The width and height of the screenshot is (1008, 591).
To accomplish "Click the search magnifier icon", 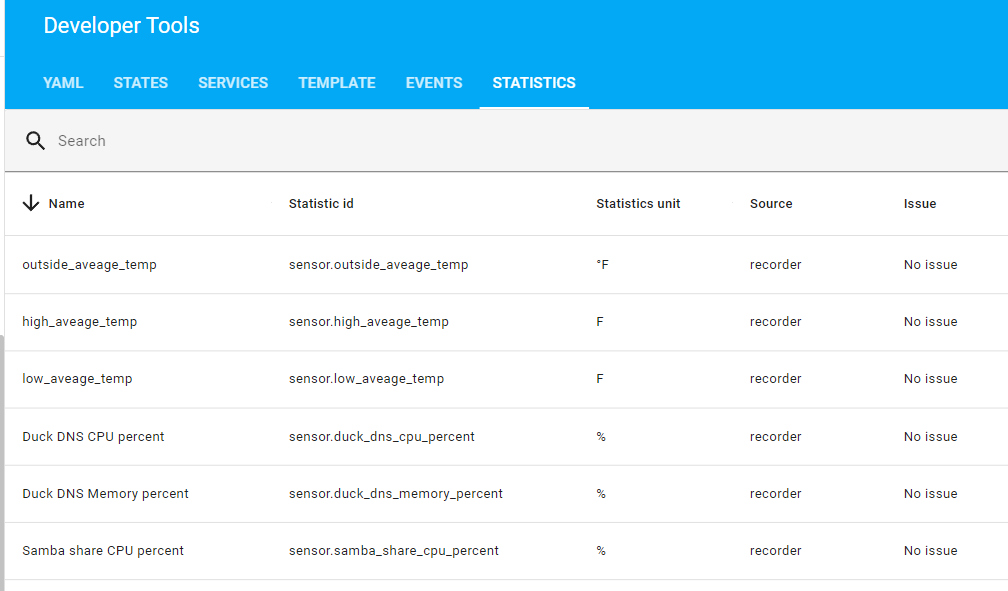I will [x=35, y=140].
